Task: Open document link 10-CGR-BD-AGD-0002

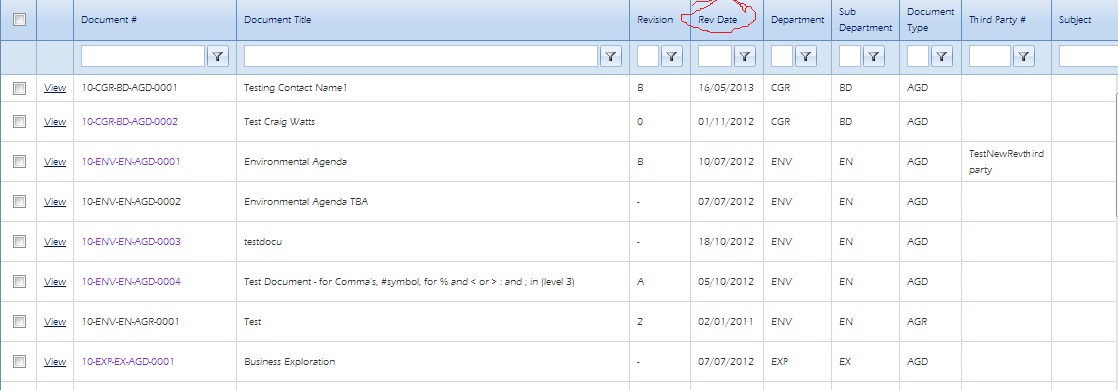Action: pyautogui.click(x=130, y=122)
